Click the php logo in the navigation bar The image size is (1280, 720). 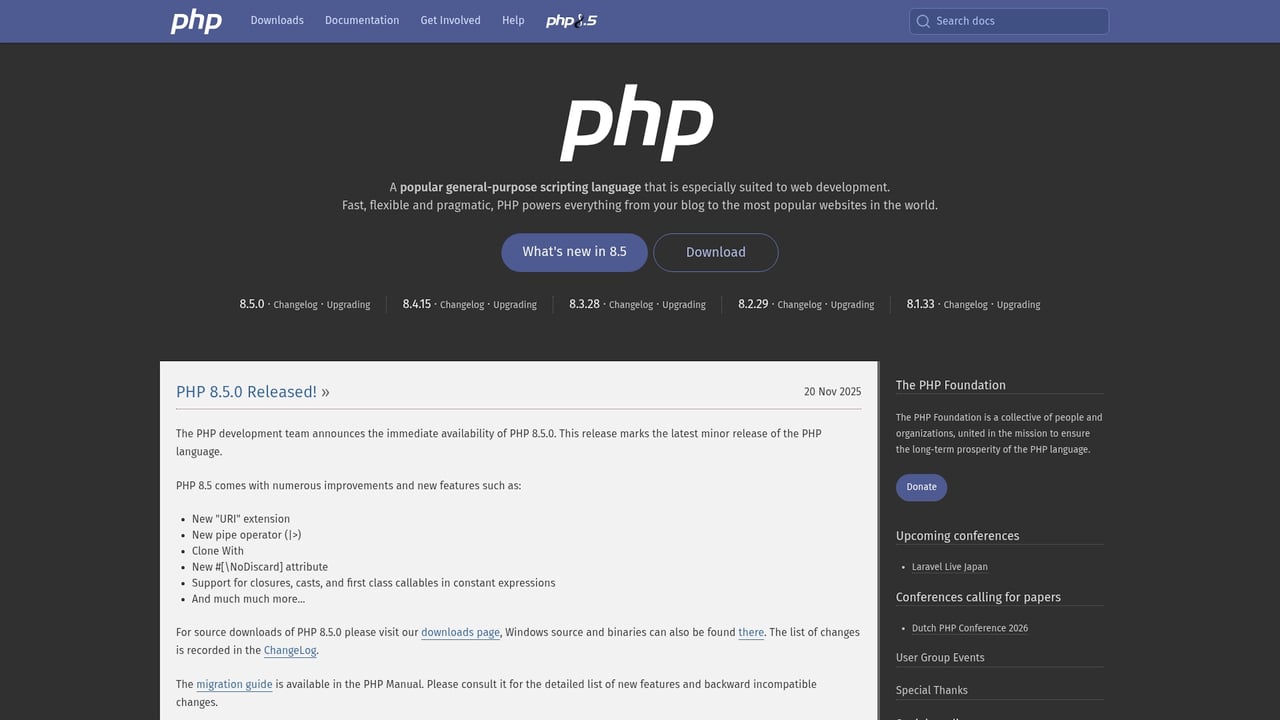point(196,21)
